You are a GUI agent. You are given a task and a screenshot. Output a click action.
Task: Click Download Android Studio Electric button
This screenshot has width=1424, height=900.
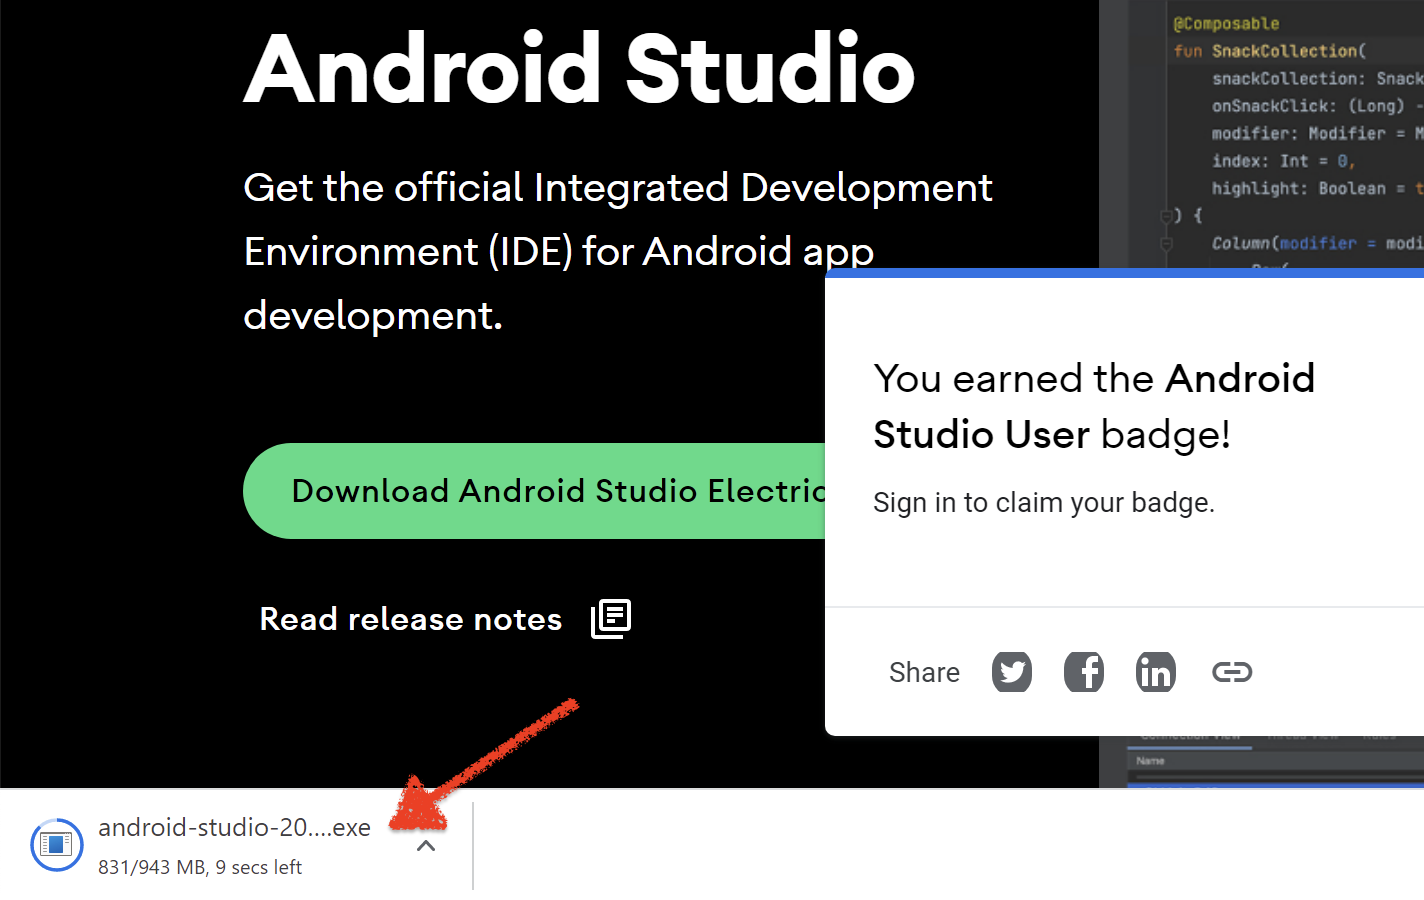[535, 491]
